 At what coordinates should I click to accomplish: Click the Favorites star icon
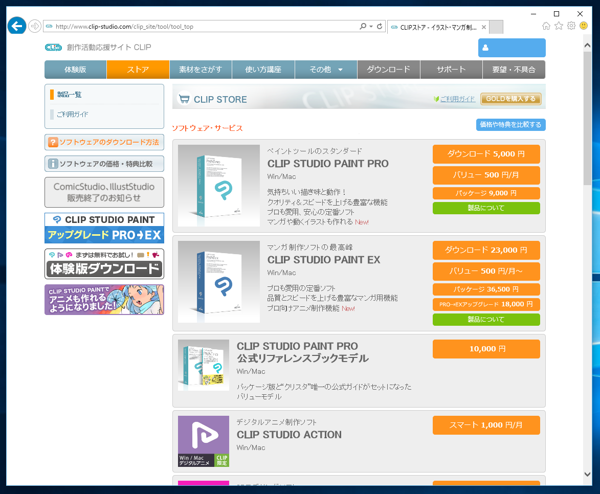tap(559, 26)
